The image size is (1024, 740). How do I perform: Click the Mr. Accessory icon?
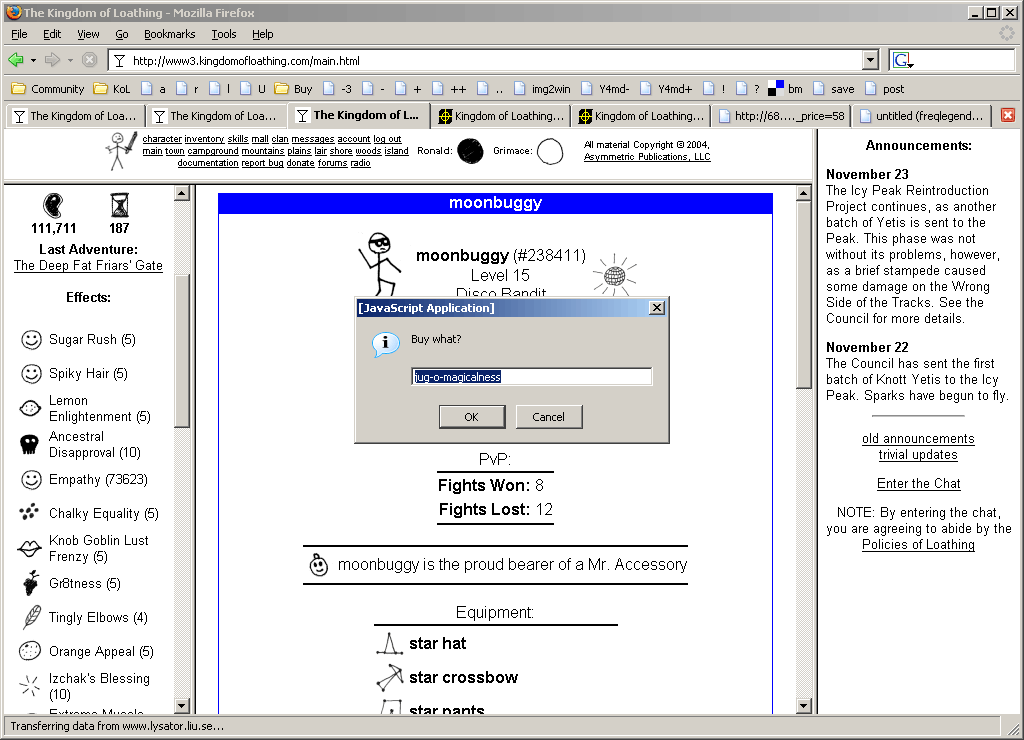(319, 565)
